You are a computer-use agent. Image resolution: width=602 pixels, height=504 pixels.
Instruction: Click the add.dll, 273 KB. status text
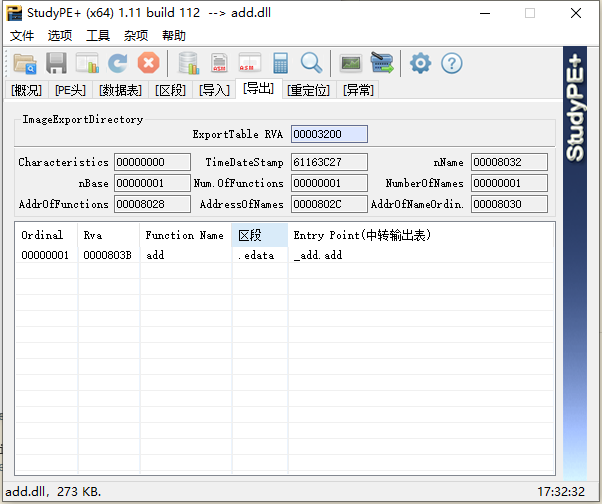[x=53, y=491]
